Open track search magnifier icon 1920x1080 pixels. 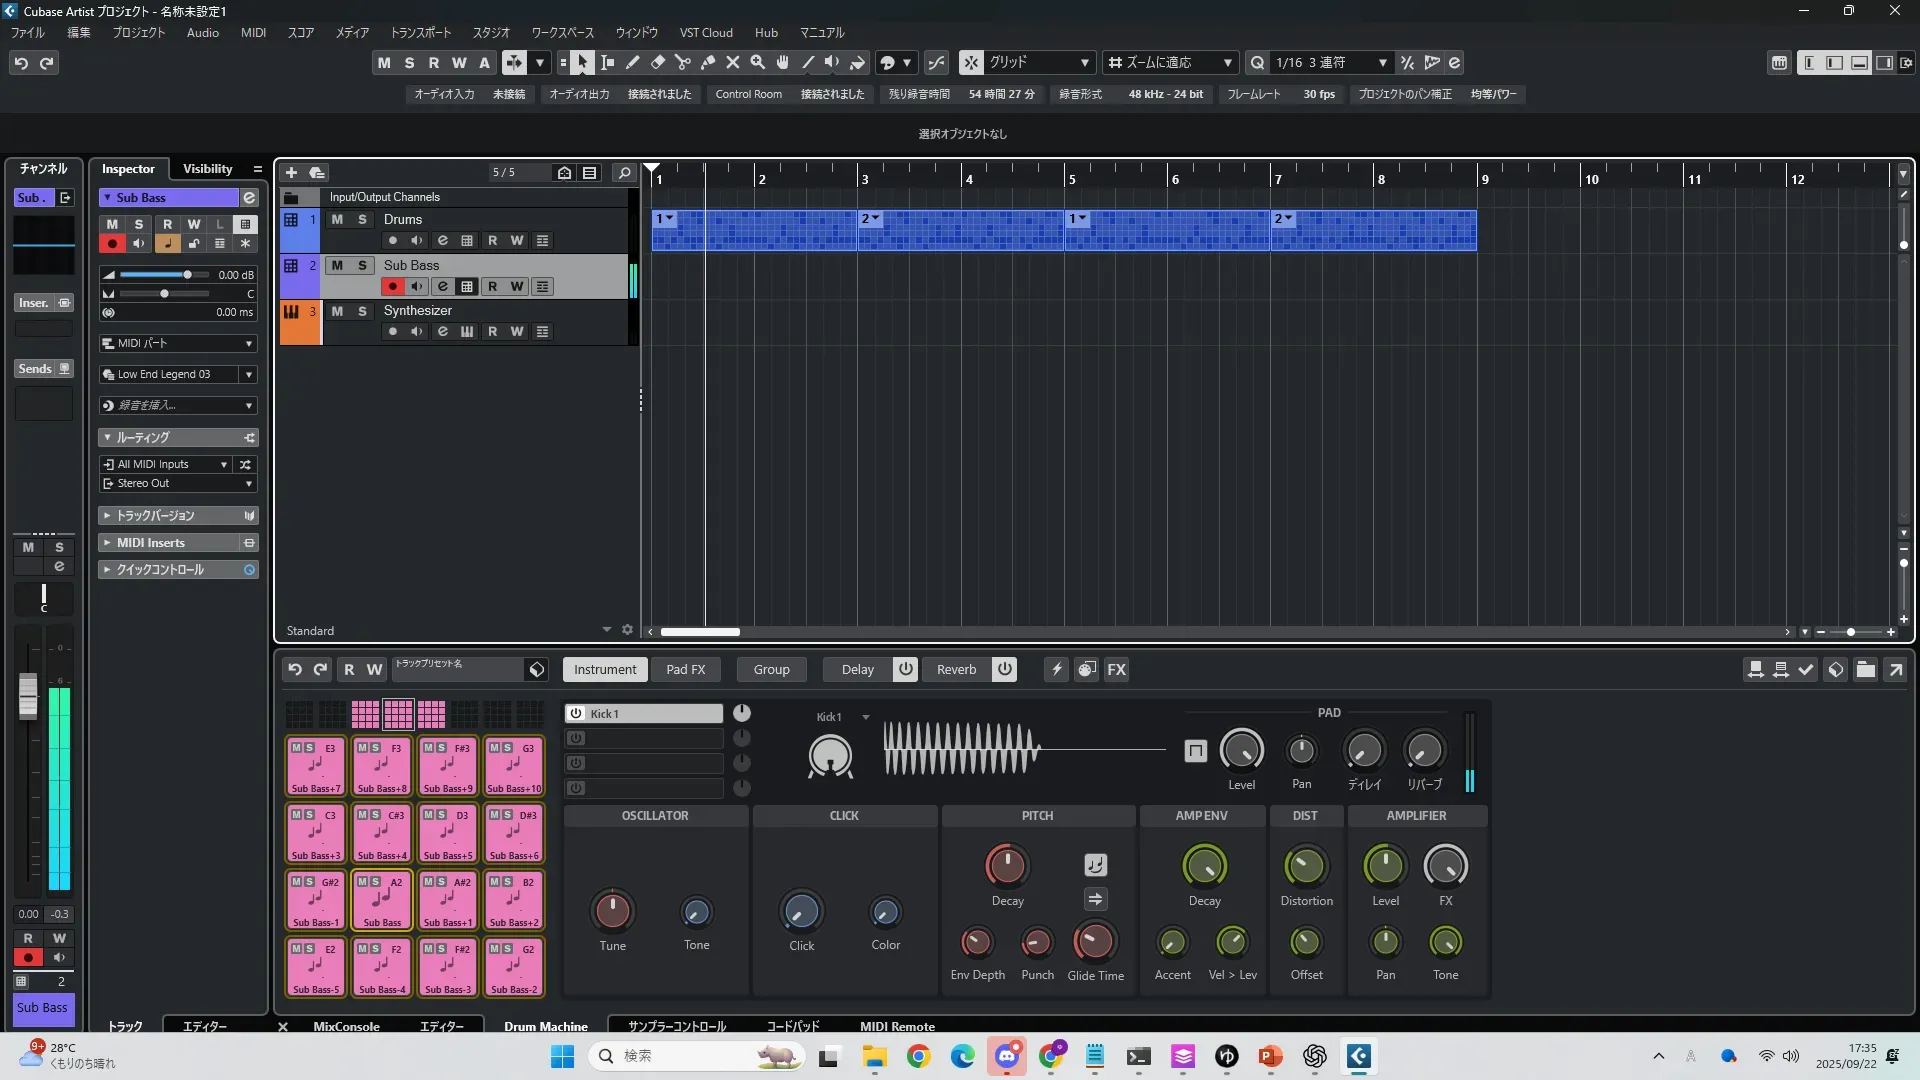624,173
